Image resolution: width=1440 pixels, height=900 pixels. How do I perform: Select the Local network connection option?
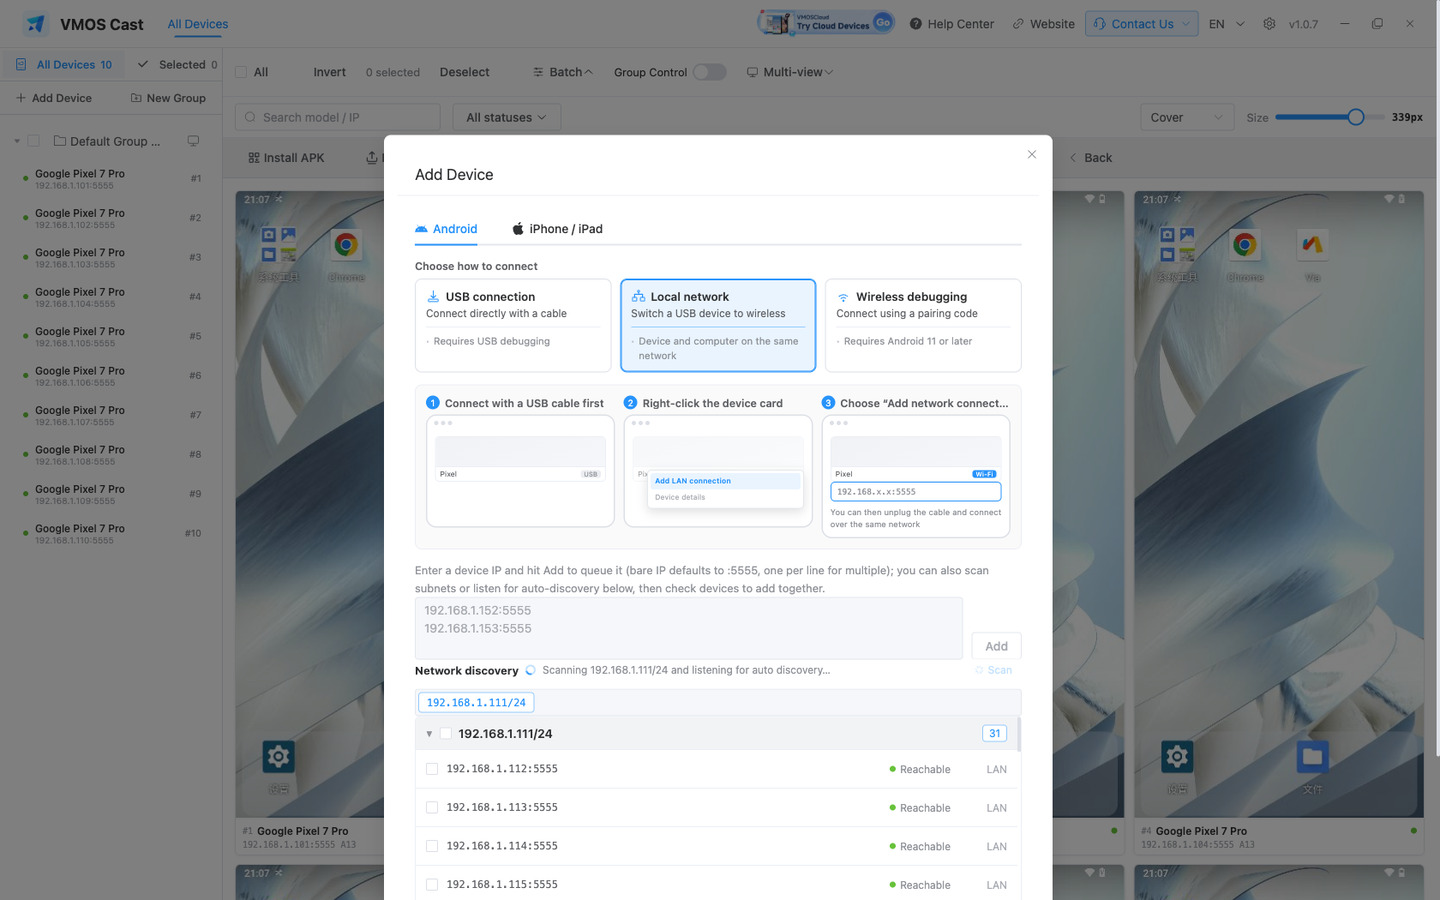(x=718, y=325)
